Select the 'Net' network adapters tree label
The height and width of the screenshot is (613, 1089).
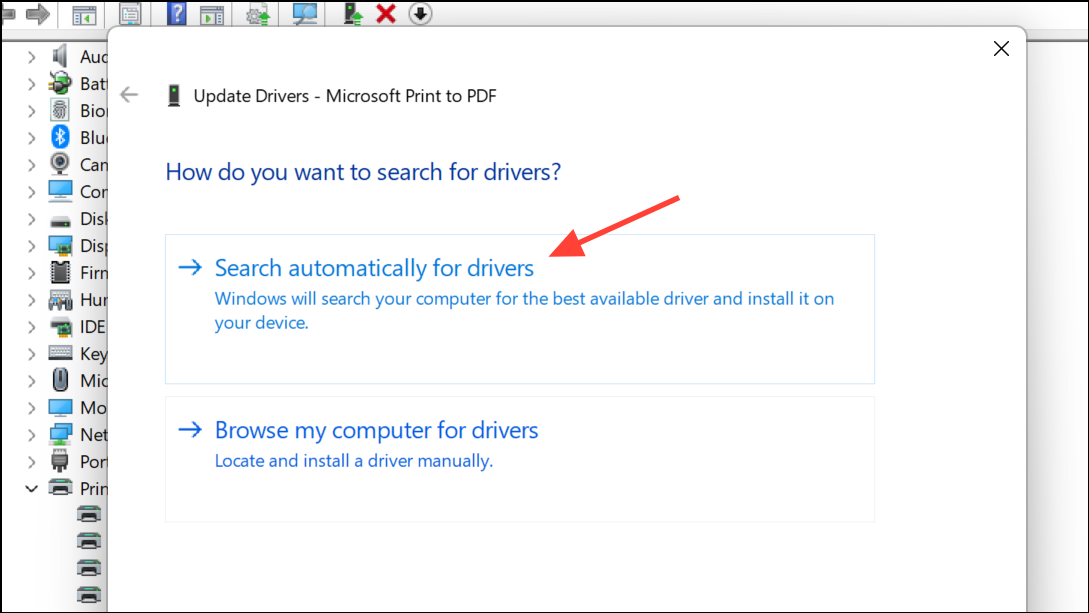tap(94, 435)
